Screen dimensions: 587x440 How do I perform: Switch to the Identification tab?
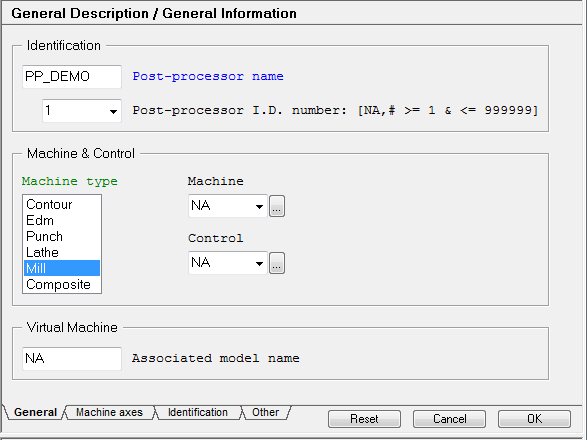click(x=198, y=412)
